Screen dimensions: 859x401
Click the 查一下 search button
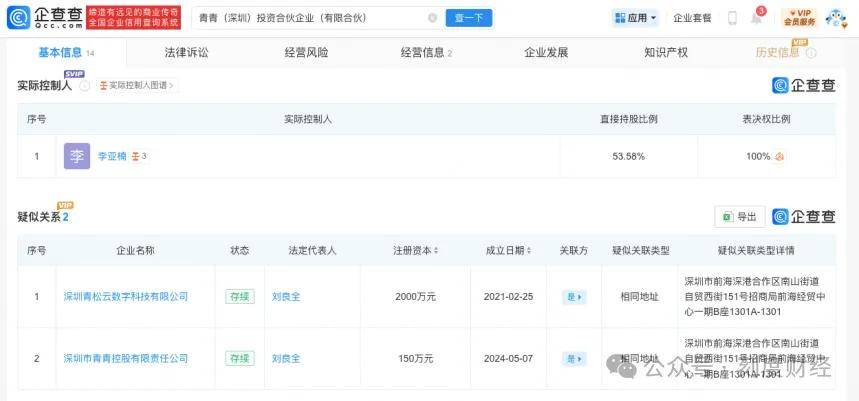point(469,18)
